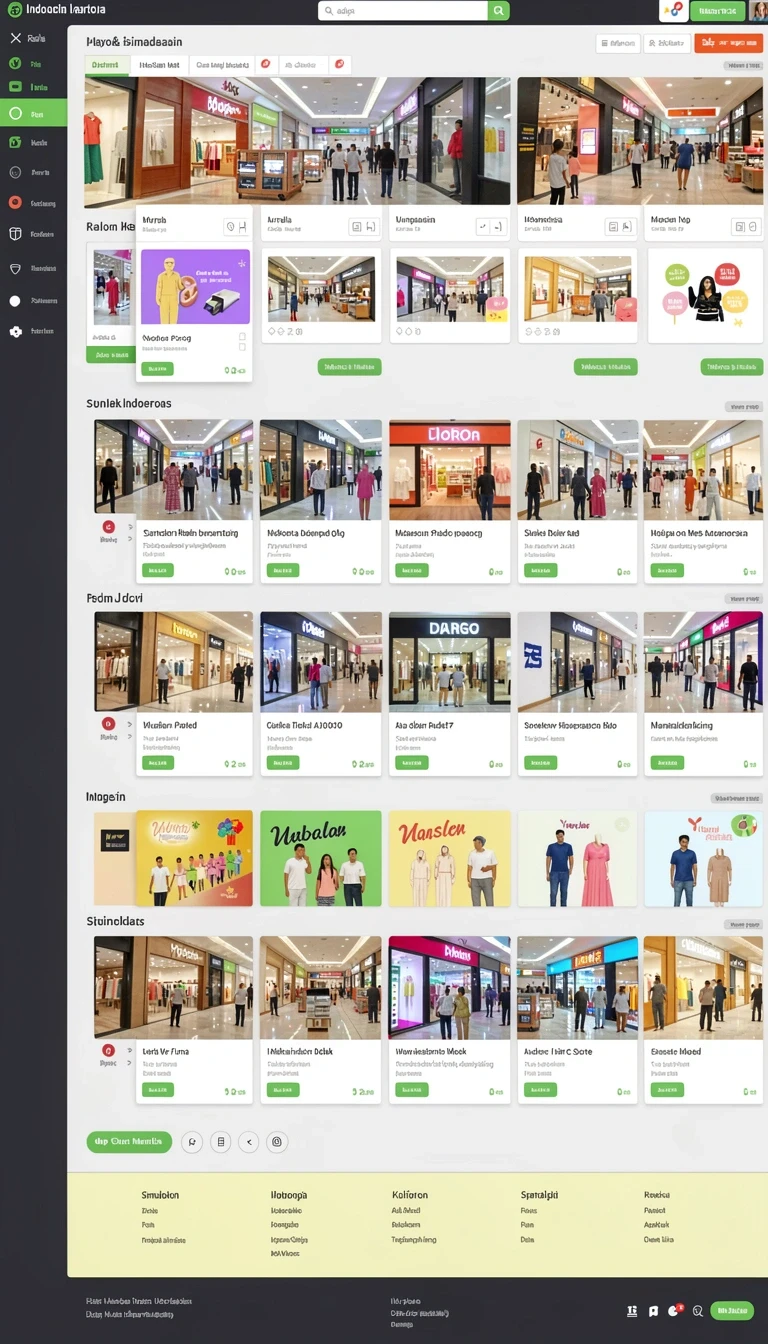Click inside the top search field
The width and height of the screenshot is (768, 1344).
pyautogui.click(x=404, y=11)
